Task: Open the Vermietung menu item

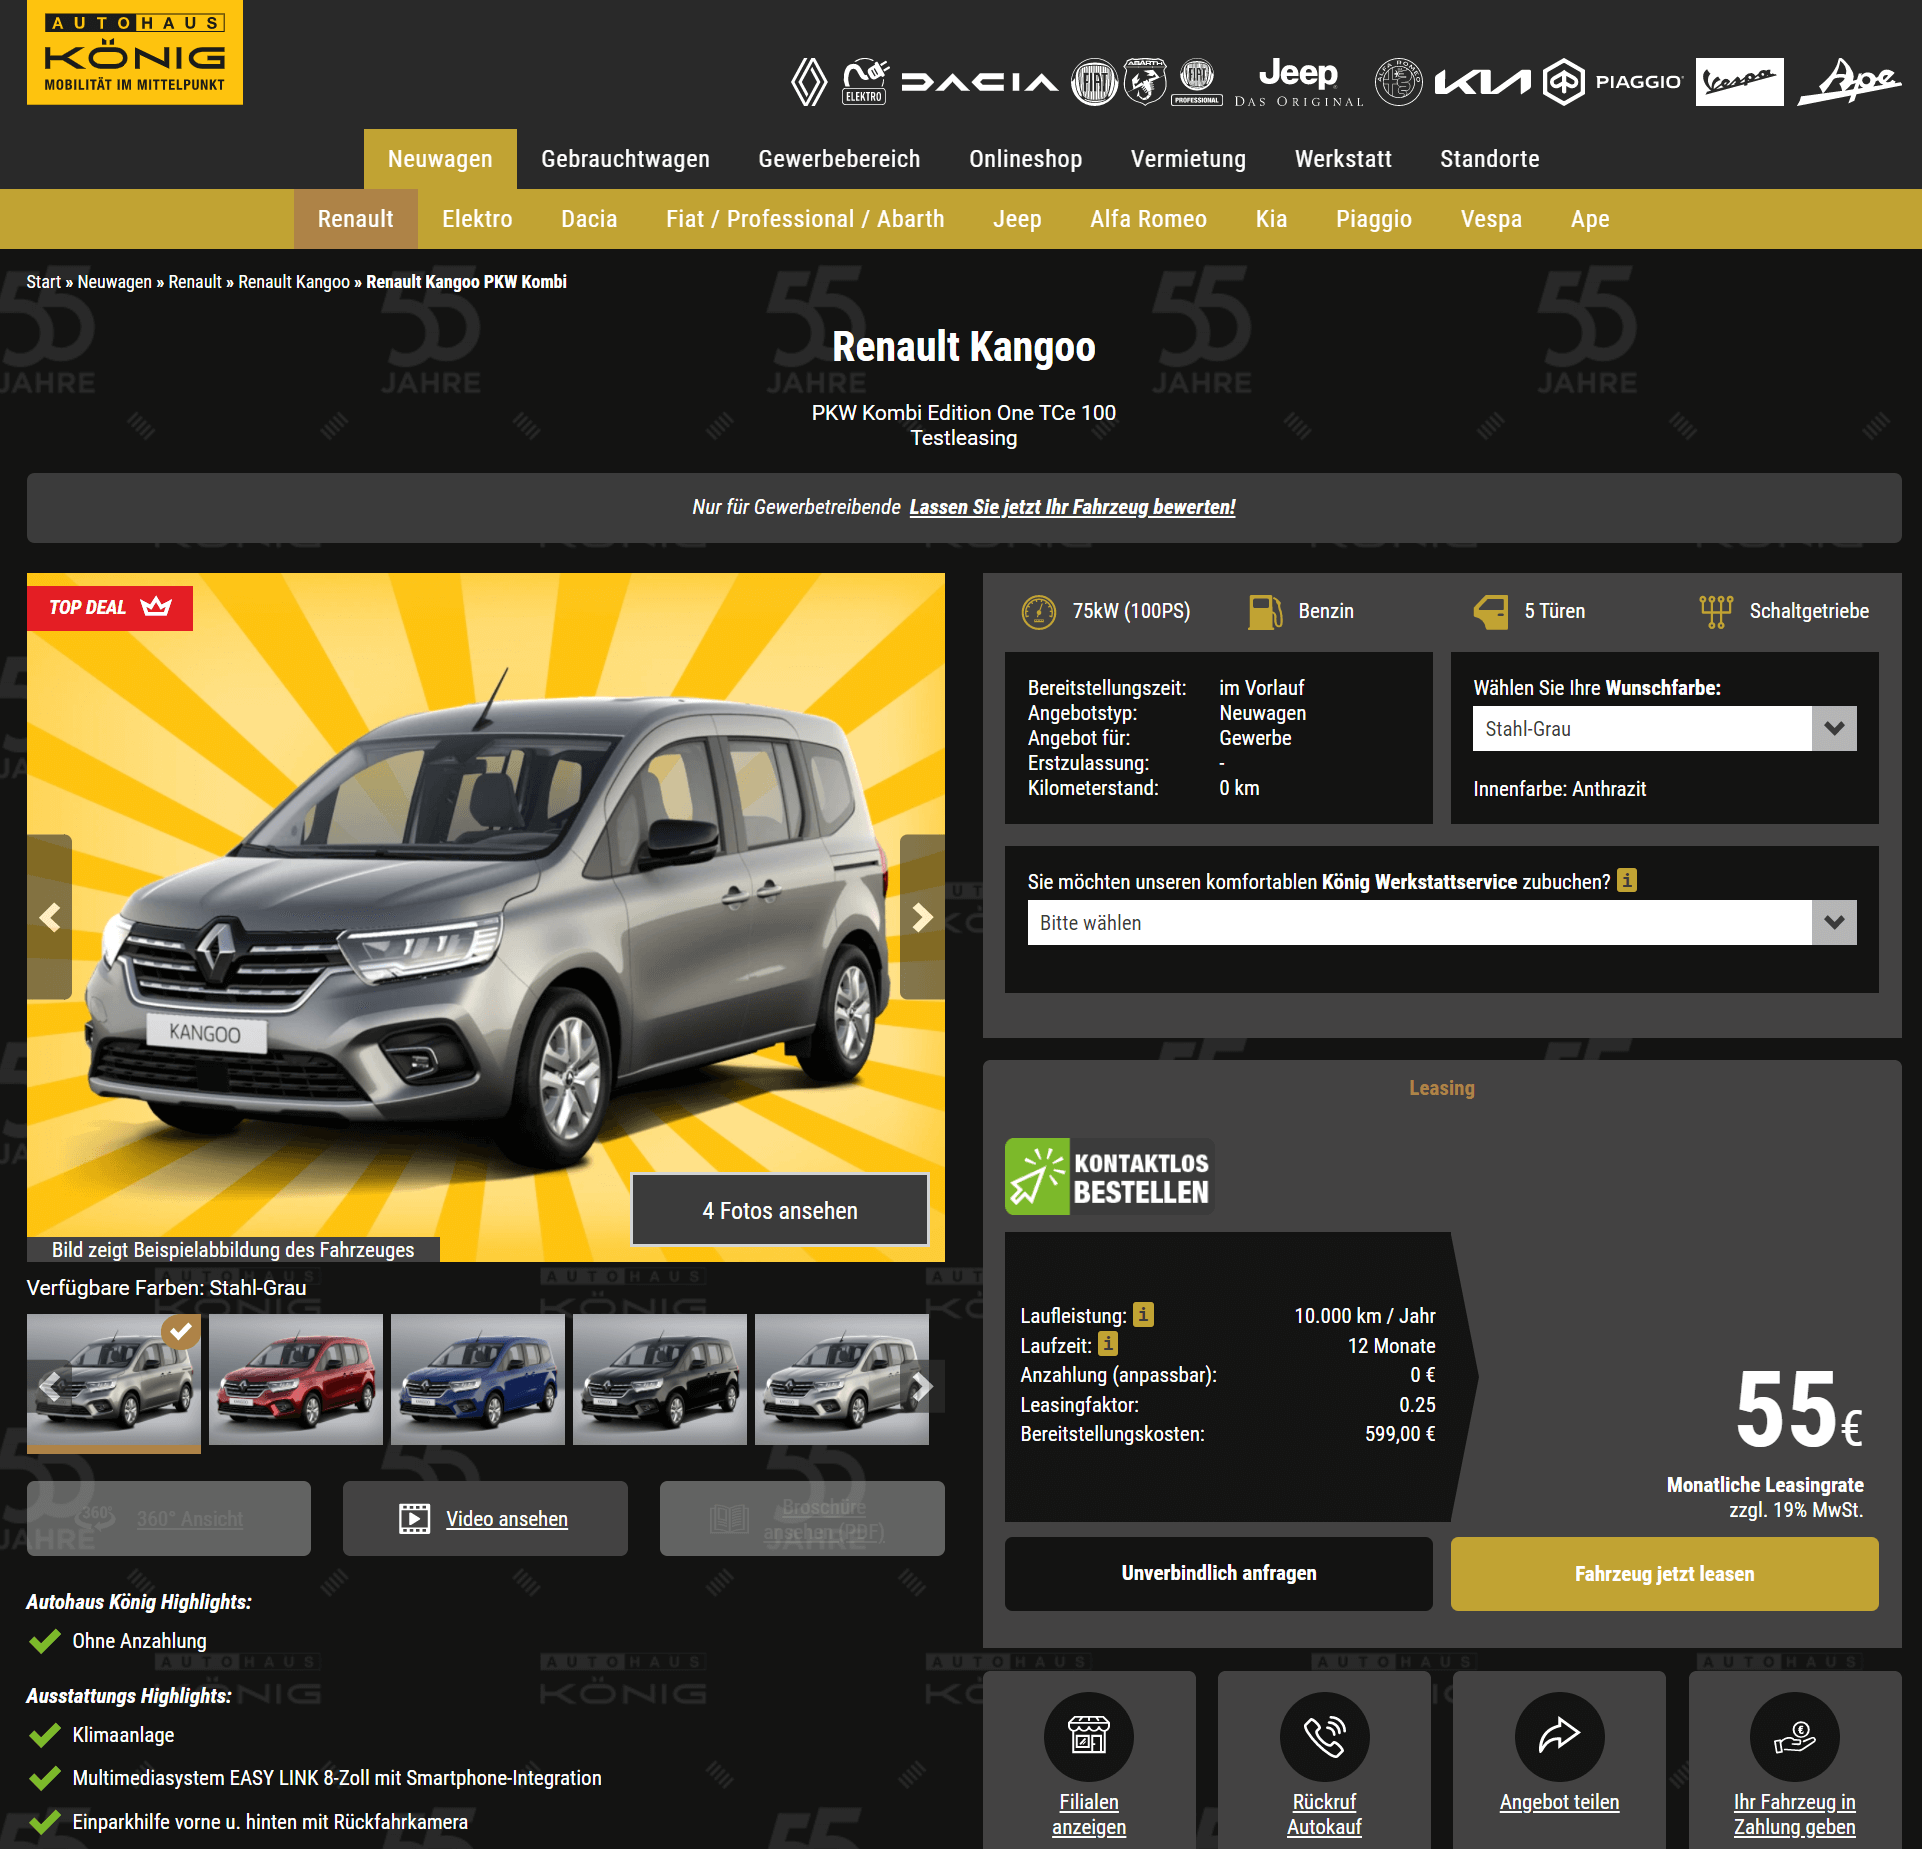Action: click(1188, 159)
